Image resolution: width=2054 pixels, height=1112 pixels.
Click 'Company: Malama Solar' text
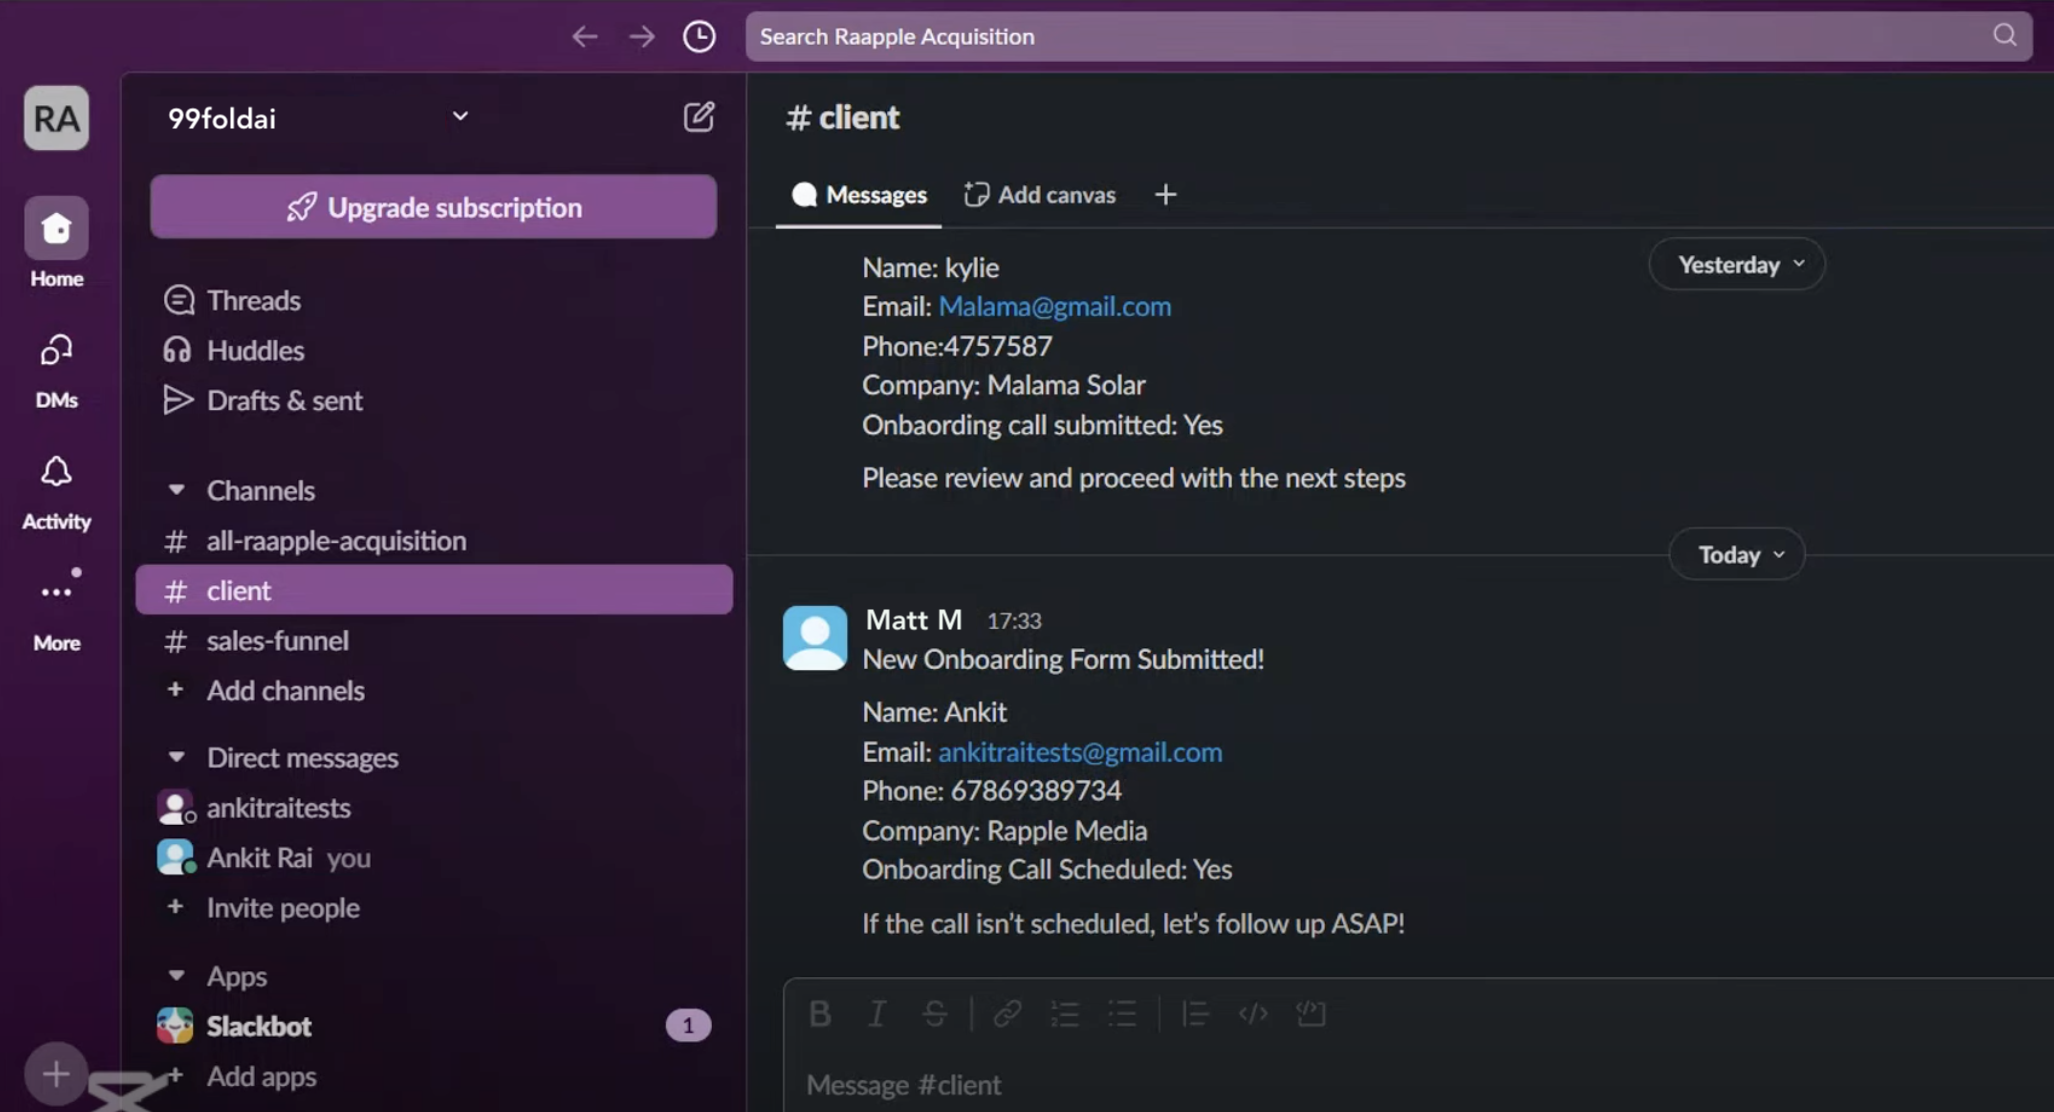coord(1004,385)
